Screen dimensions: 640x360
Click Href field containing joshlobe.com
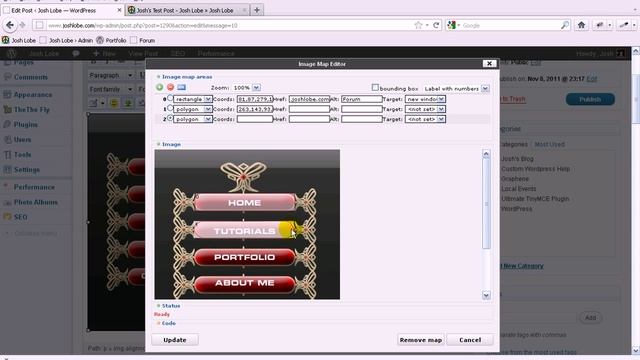point(309,99)
